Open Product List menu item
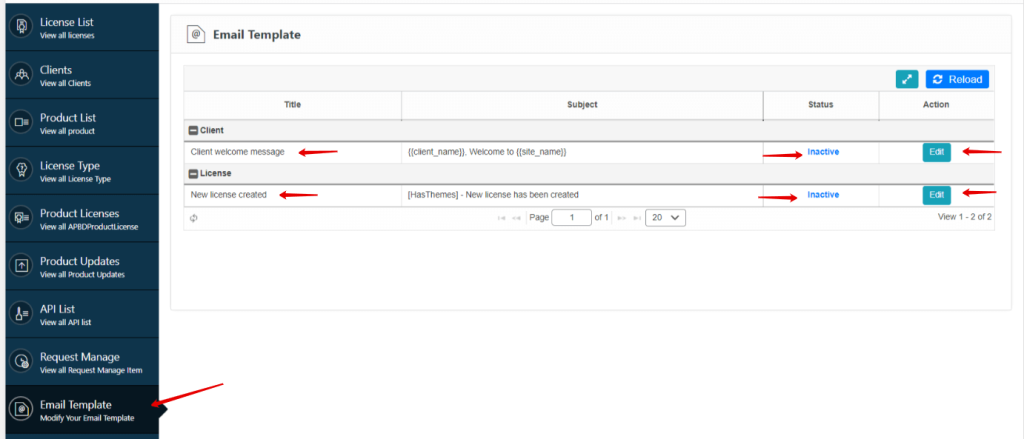This screenshot has width=1024, height=439. [82, 122]
